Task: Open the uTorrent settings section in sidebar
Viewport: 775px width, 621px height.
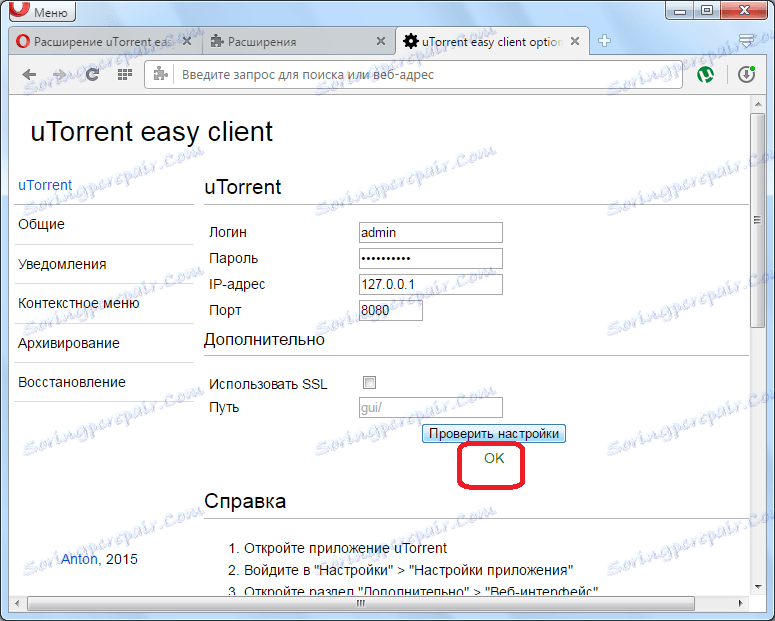Action: click(x=45, y=185)
